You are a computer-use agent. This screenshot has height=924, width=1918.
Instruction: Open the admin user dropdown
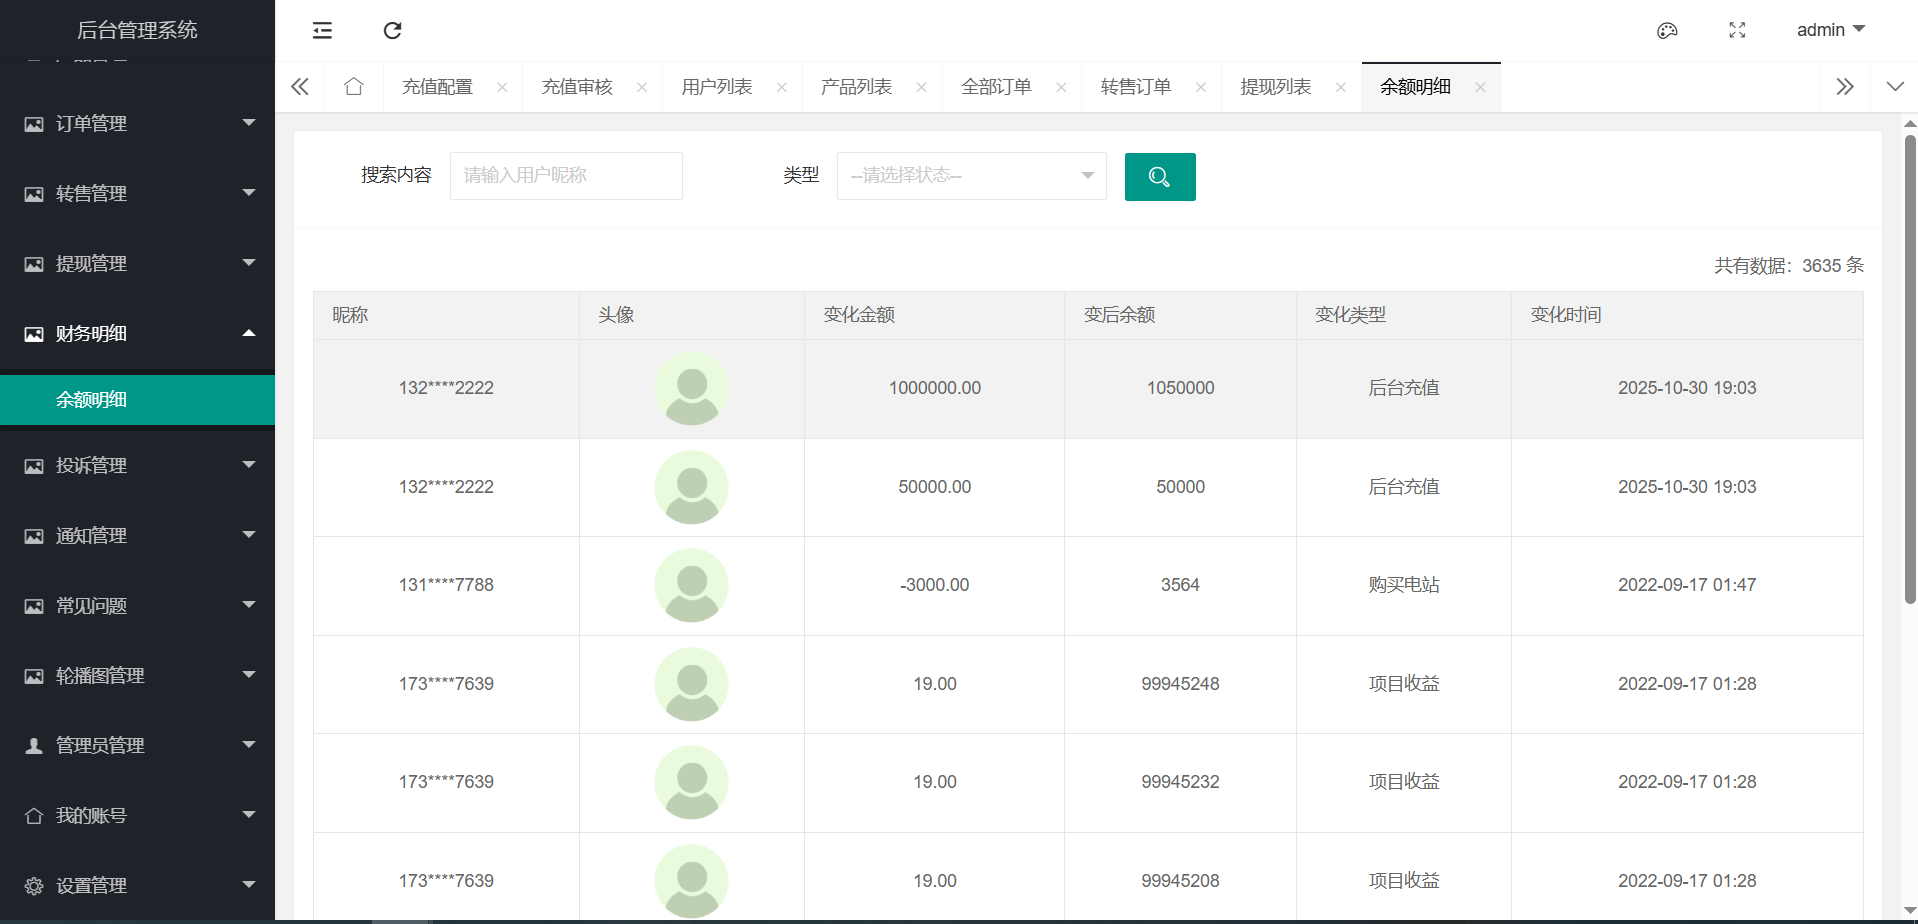click(x=1830, y=30)
